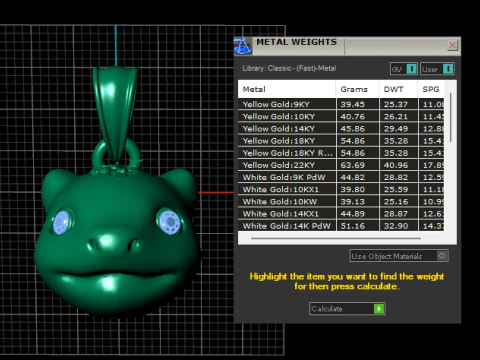Click the Library: Classic - (Fast)-Metal label
480x360 pixels.
(x=289, y=68)
